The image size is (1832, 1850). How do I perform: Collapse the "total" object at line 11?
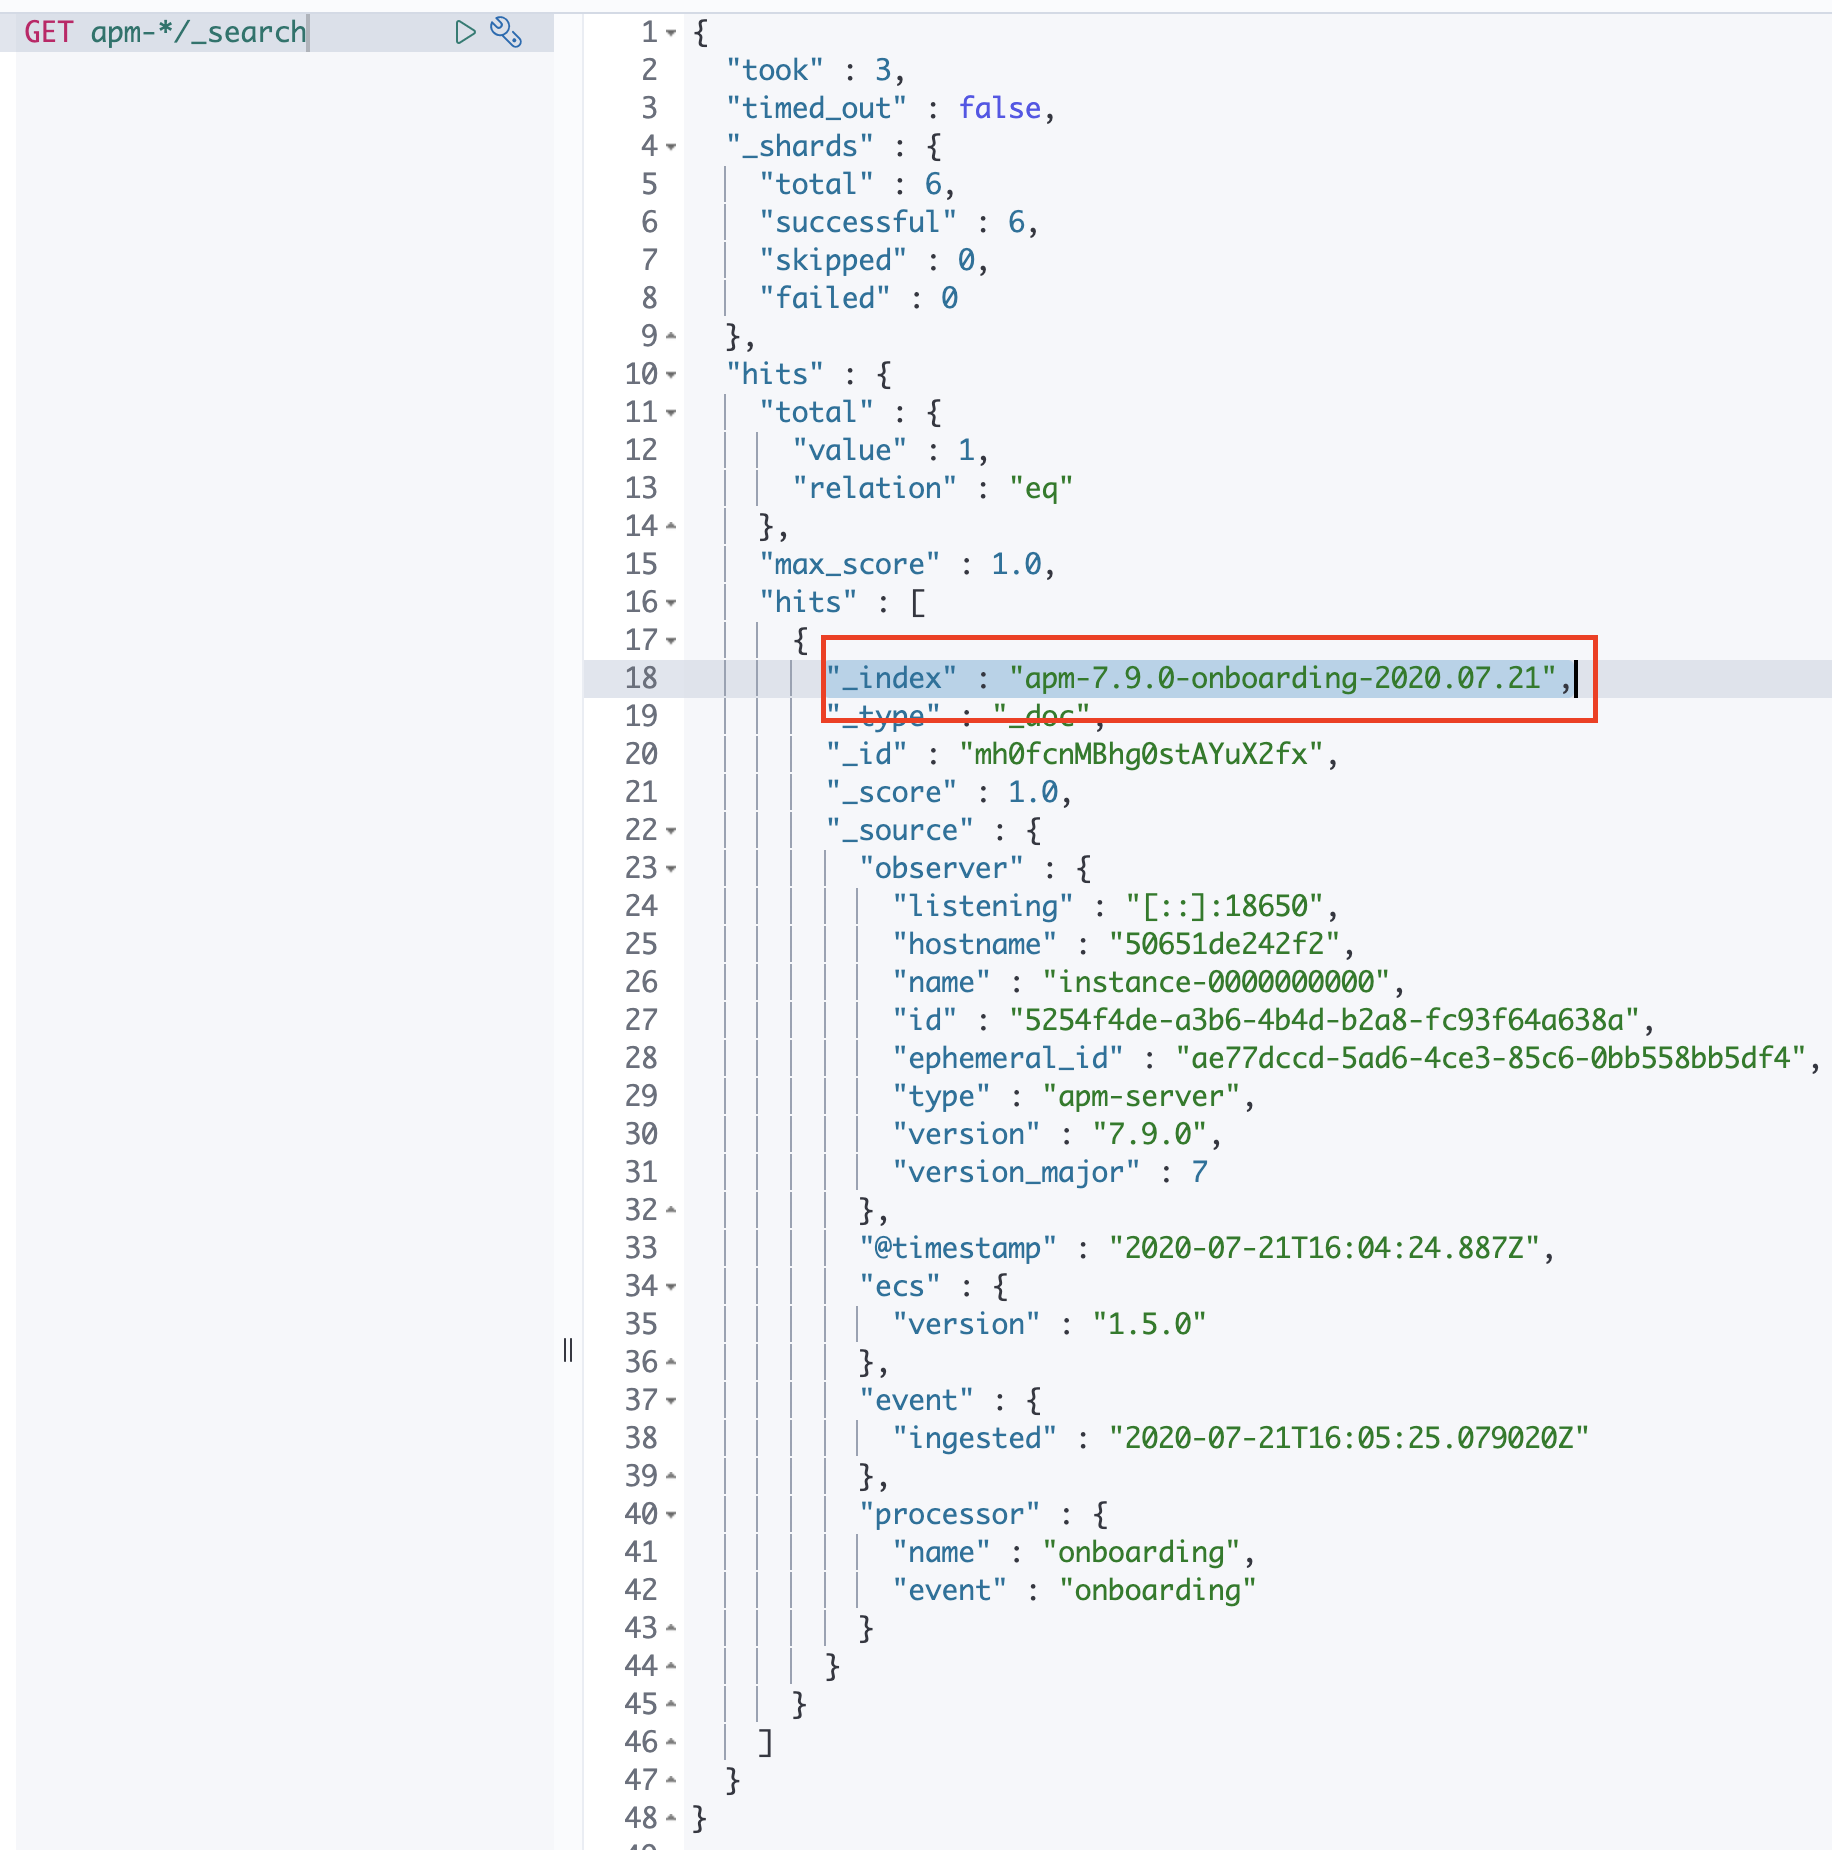coord(671,413)
